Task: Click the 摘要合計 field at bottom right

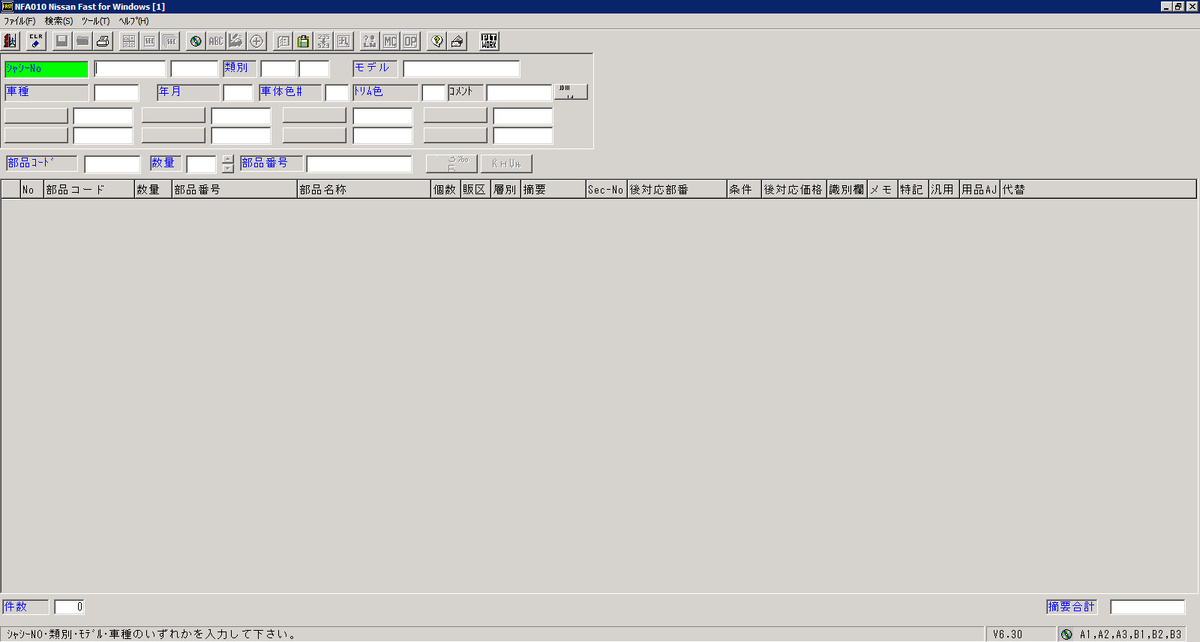Action: pos(1148,607)
